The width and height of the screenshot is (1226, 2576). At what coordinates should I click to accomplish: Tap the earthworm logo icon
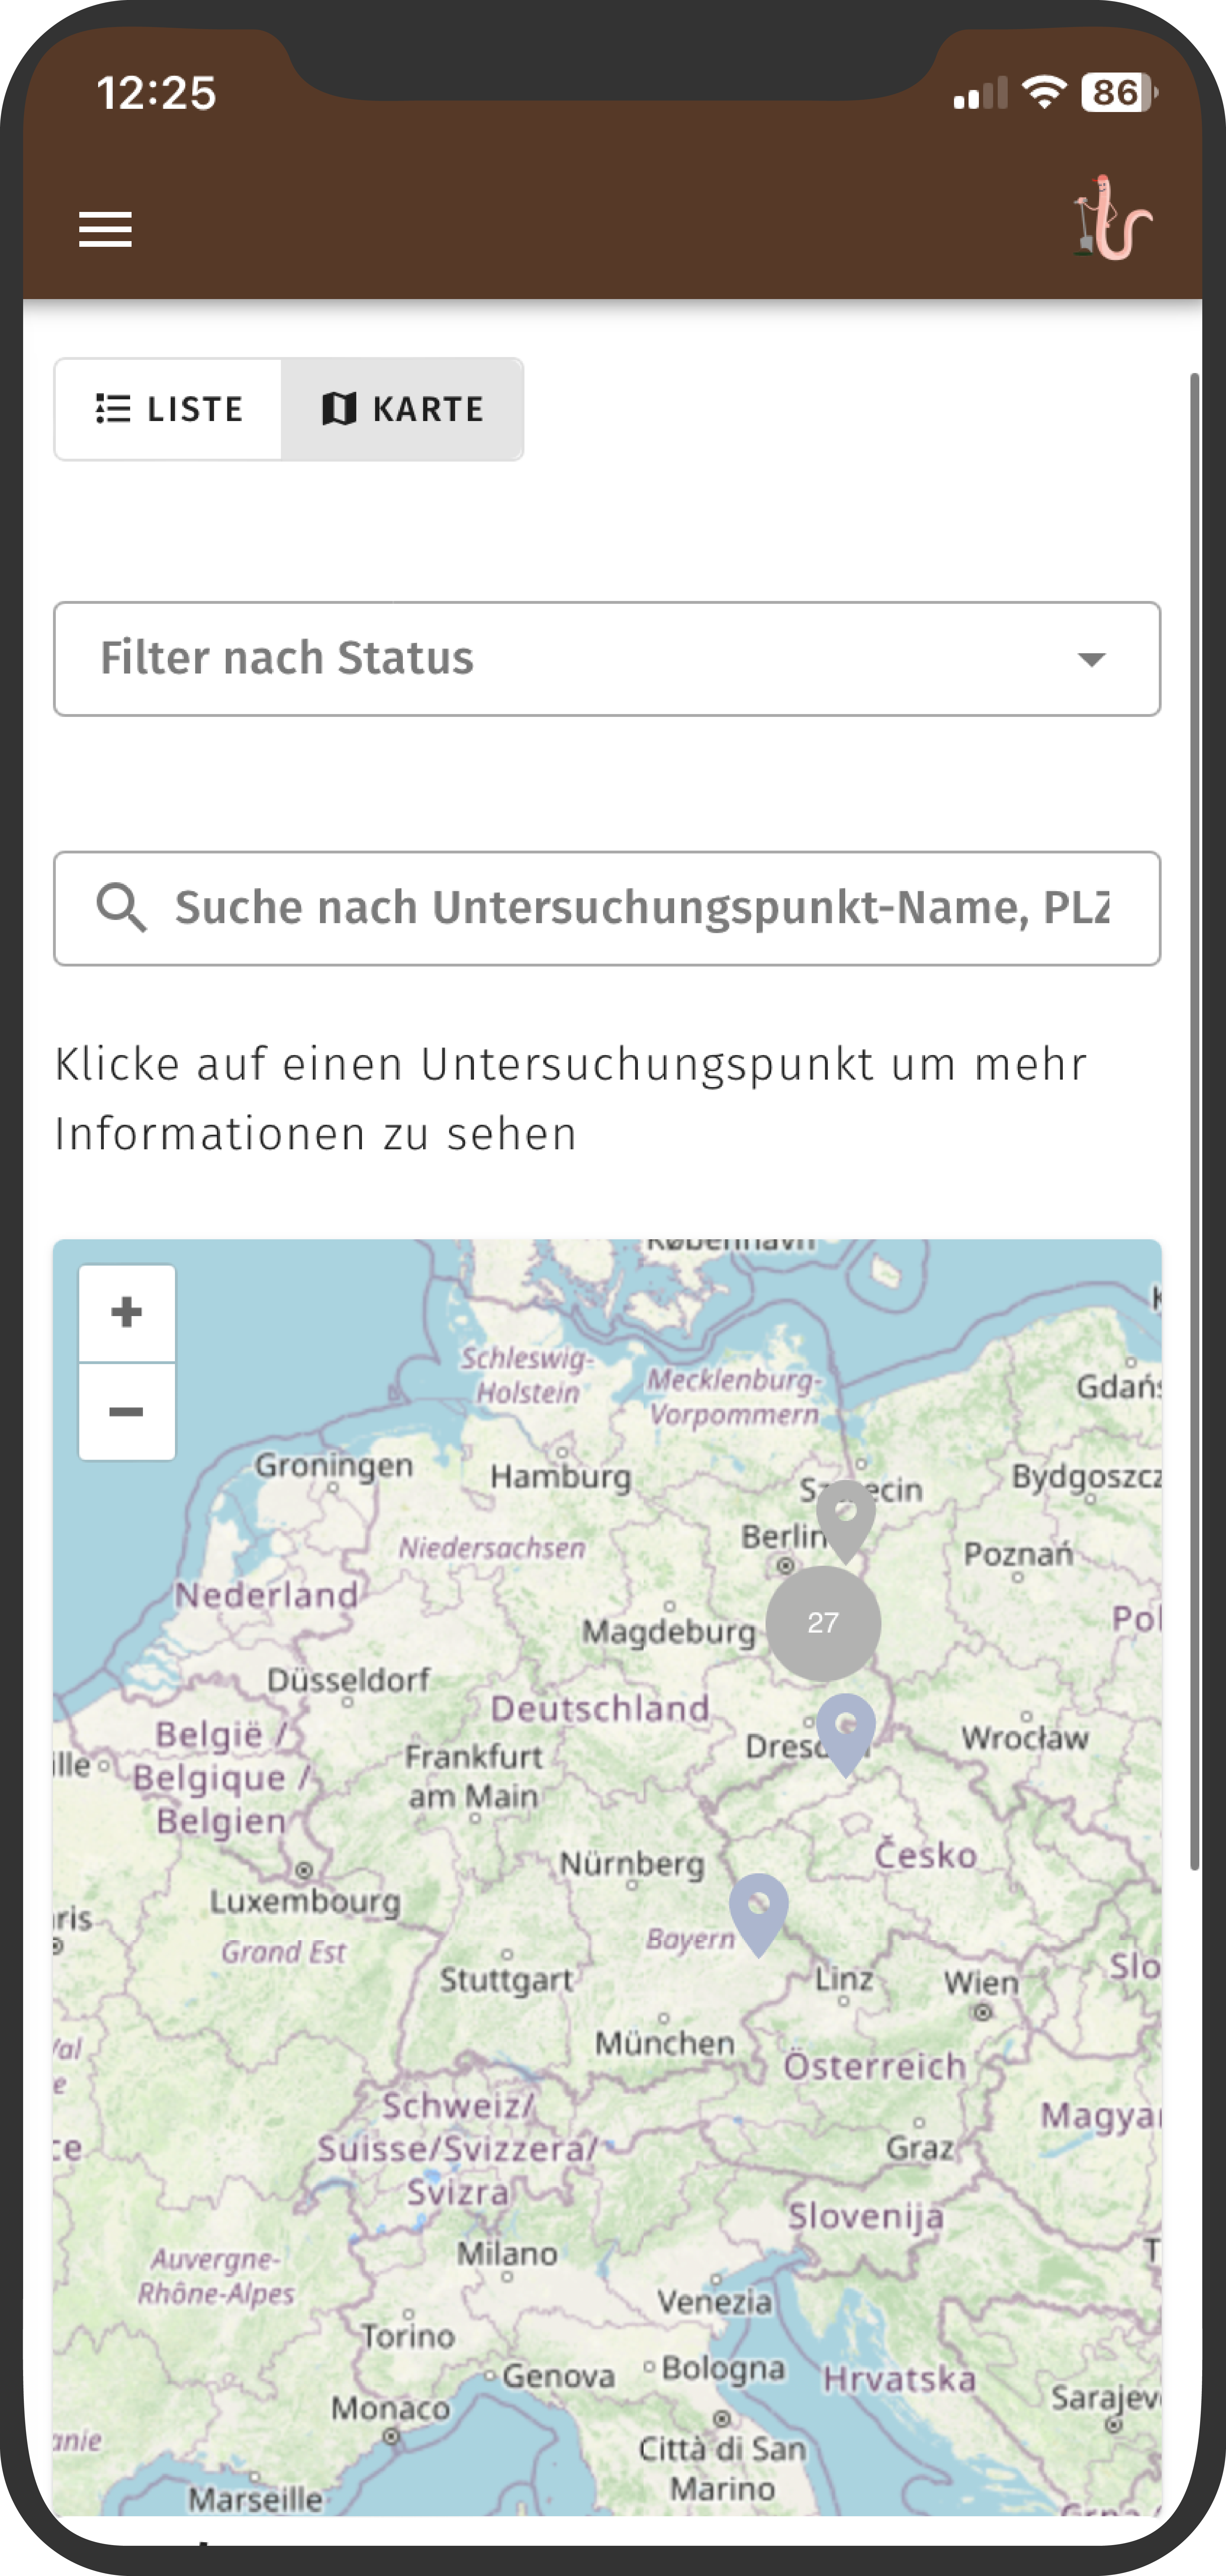pos(1113,218)
